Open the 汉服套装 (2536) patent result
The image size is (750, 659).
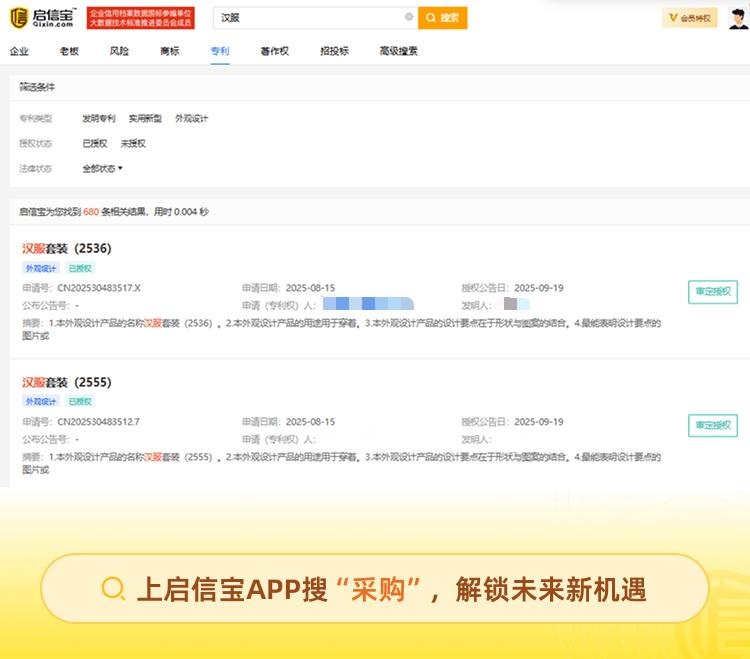click(x=66, y=248)
